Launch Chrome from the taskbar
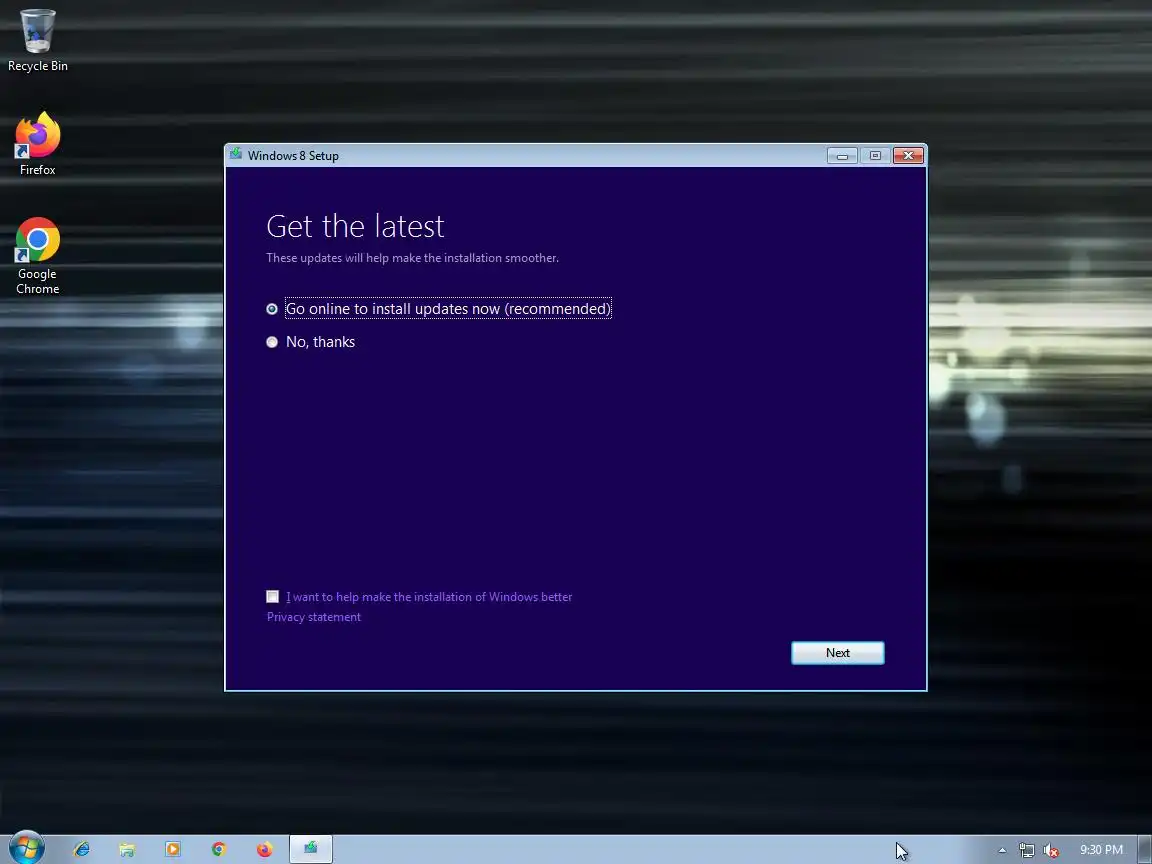This screenshot has width=1152, height=864. pyautogui.click(x=219, y=849)
